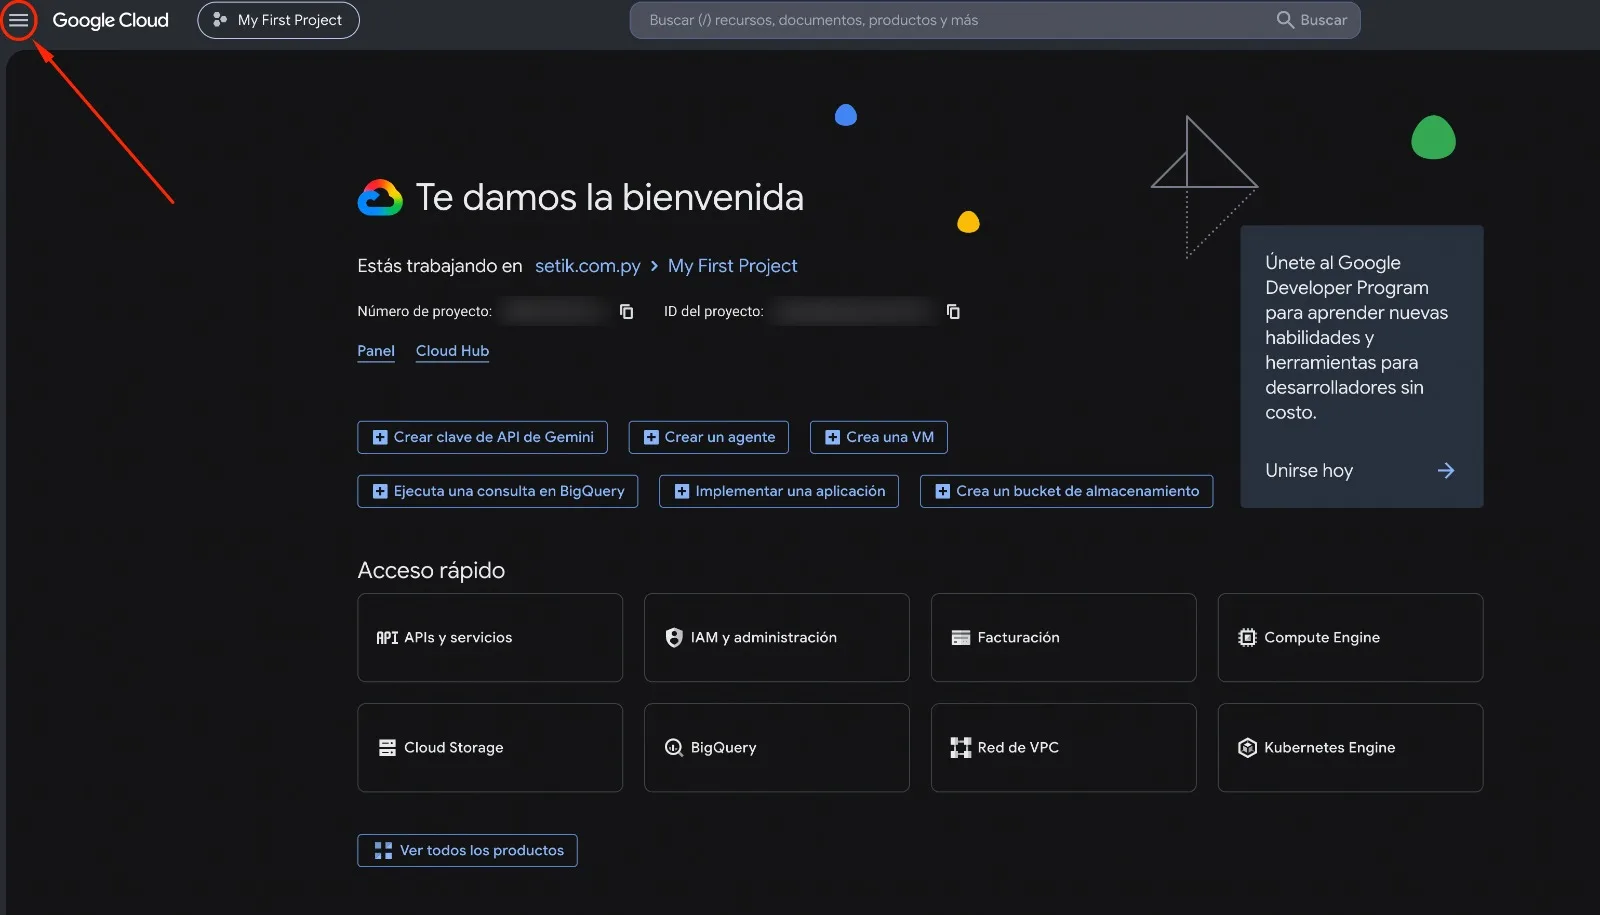Viewport: 1600px width, 915px height.
Task: Open the Compute Engine card
Action: 1350,638
